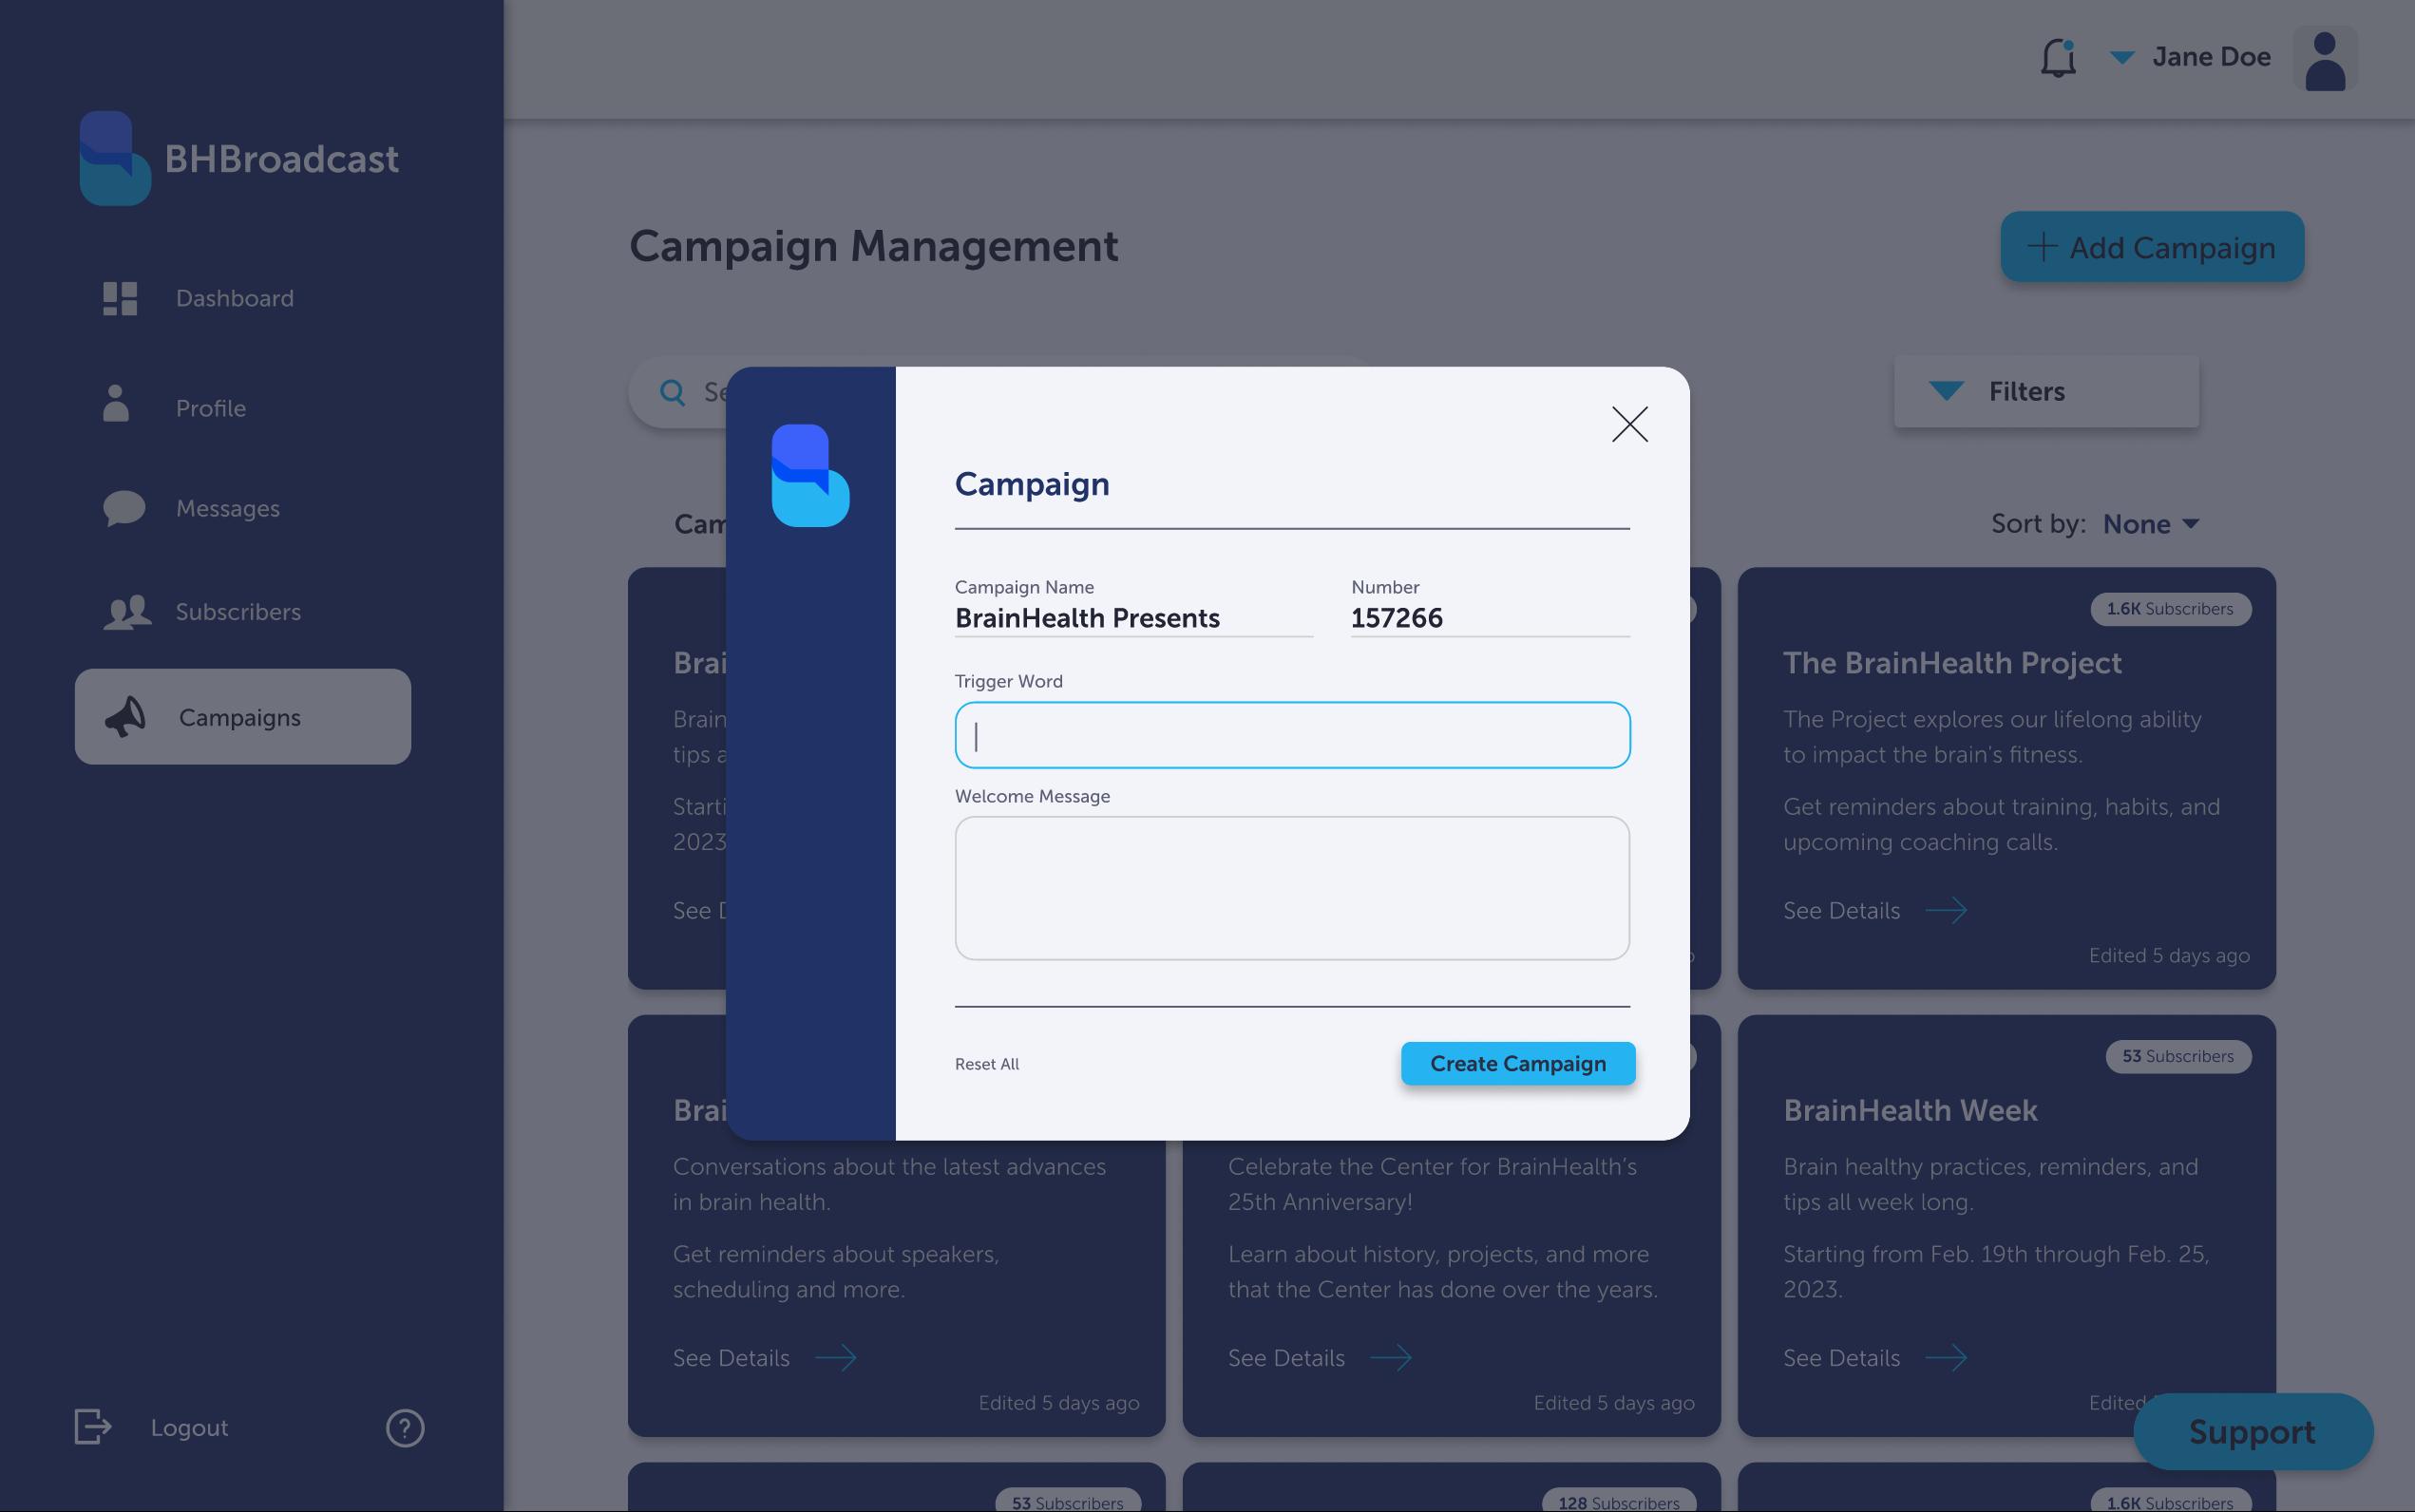Click the search magnifier icon
This screenshot has width=2415, height=1512.
(673, 392)
